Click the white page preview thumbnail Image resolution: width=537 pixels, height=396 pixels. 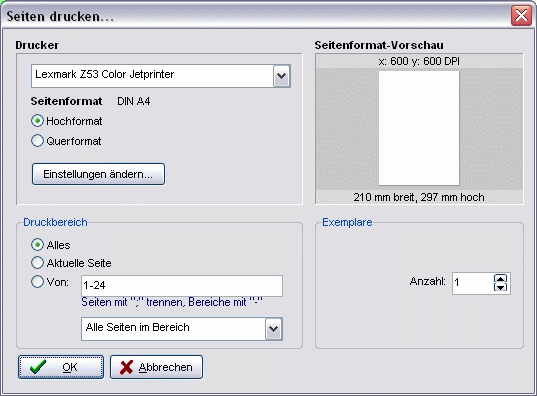coord(419,128)
